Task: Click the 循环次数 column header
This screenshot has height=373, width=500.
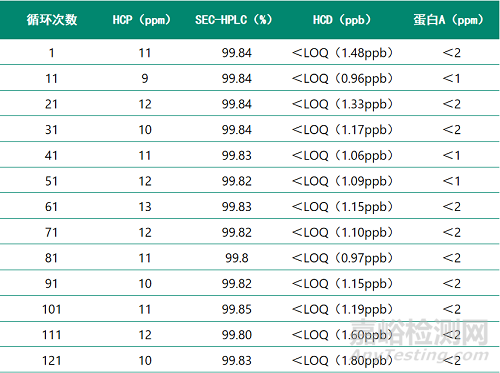Action: (x=52, y=20)
